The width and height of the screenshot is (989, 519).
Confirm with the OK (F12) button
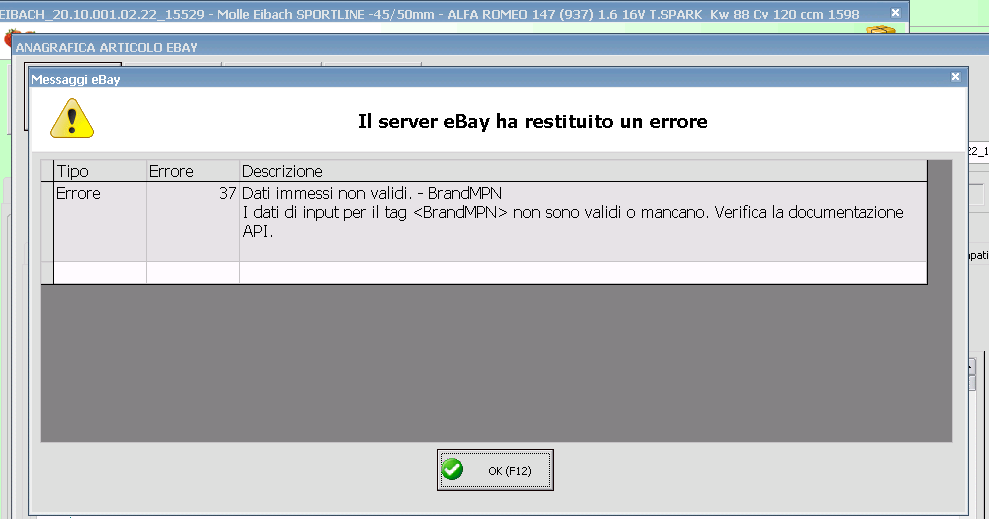495,470
